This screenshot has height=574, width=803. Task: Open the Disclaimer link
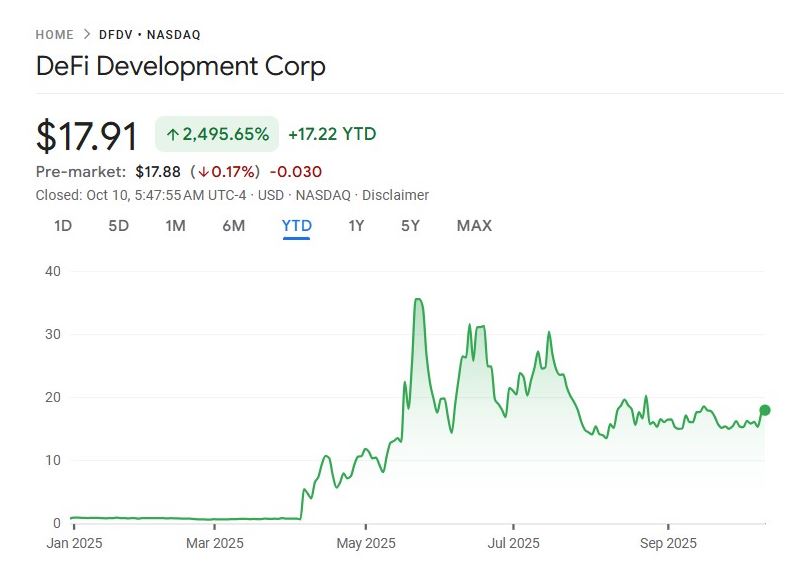pyautogui.click(x=395, y=195)
